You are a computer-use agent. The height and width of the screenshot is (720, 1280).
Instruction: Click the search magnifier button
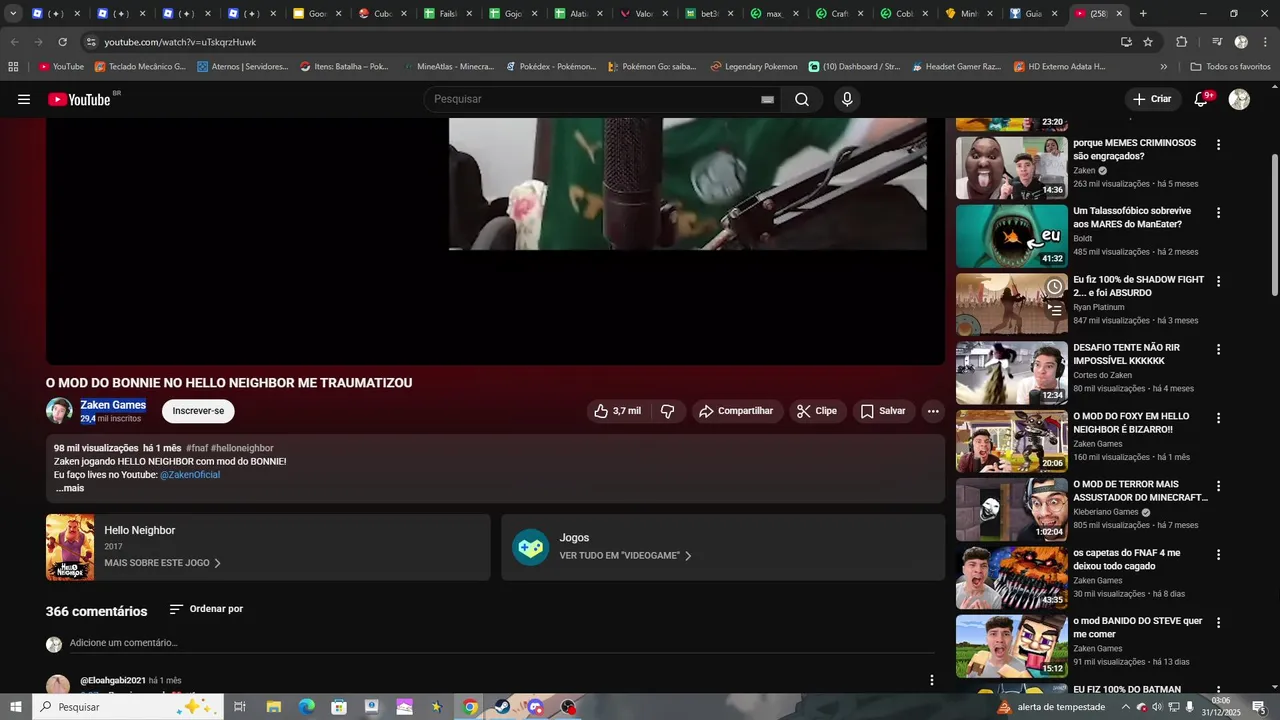click(x=802, y=99)
